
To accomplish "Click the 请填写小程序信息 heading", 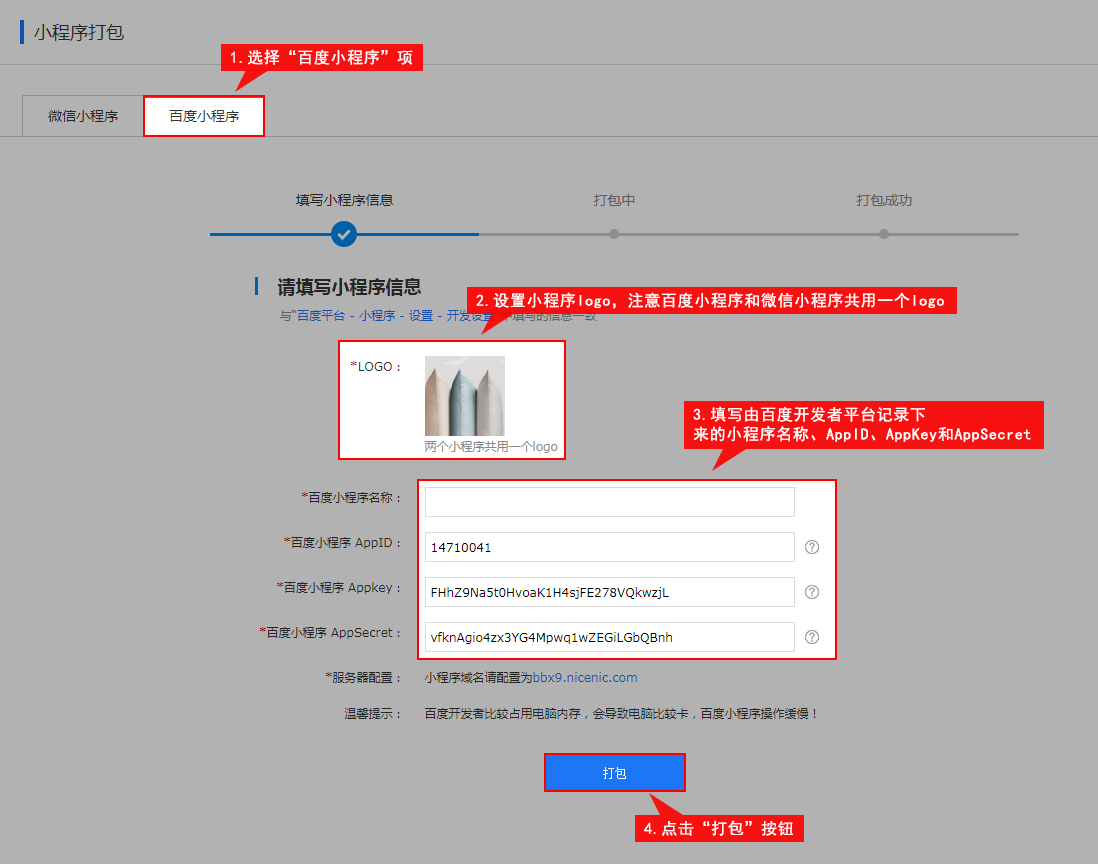I will pyautogui.click(x=349, y=287).
